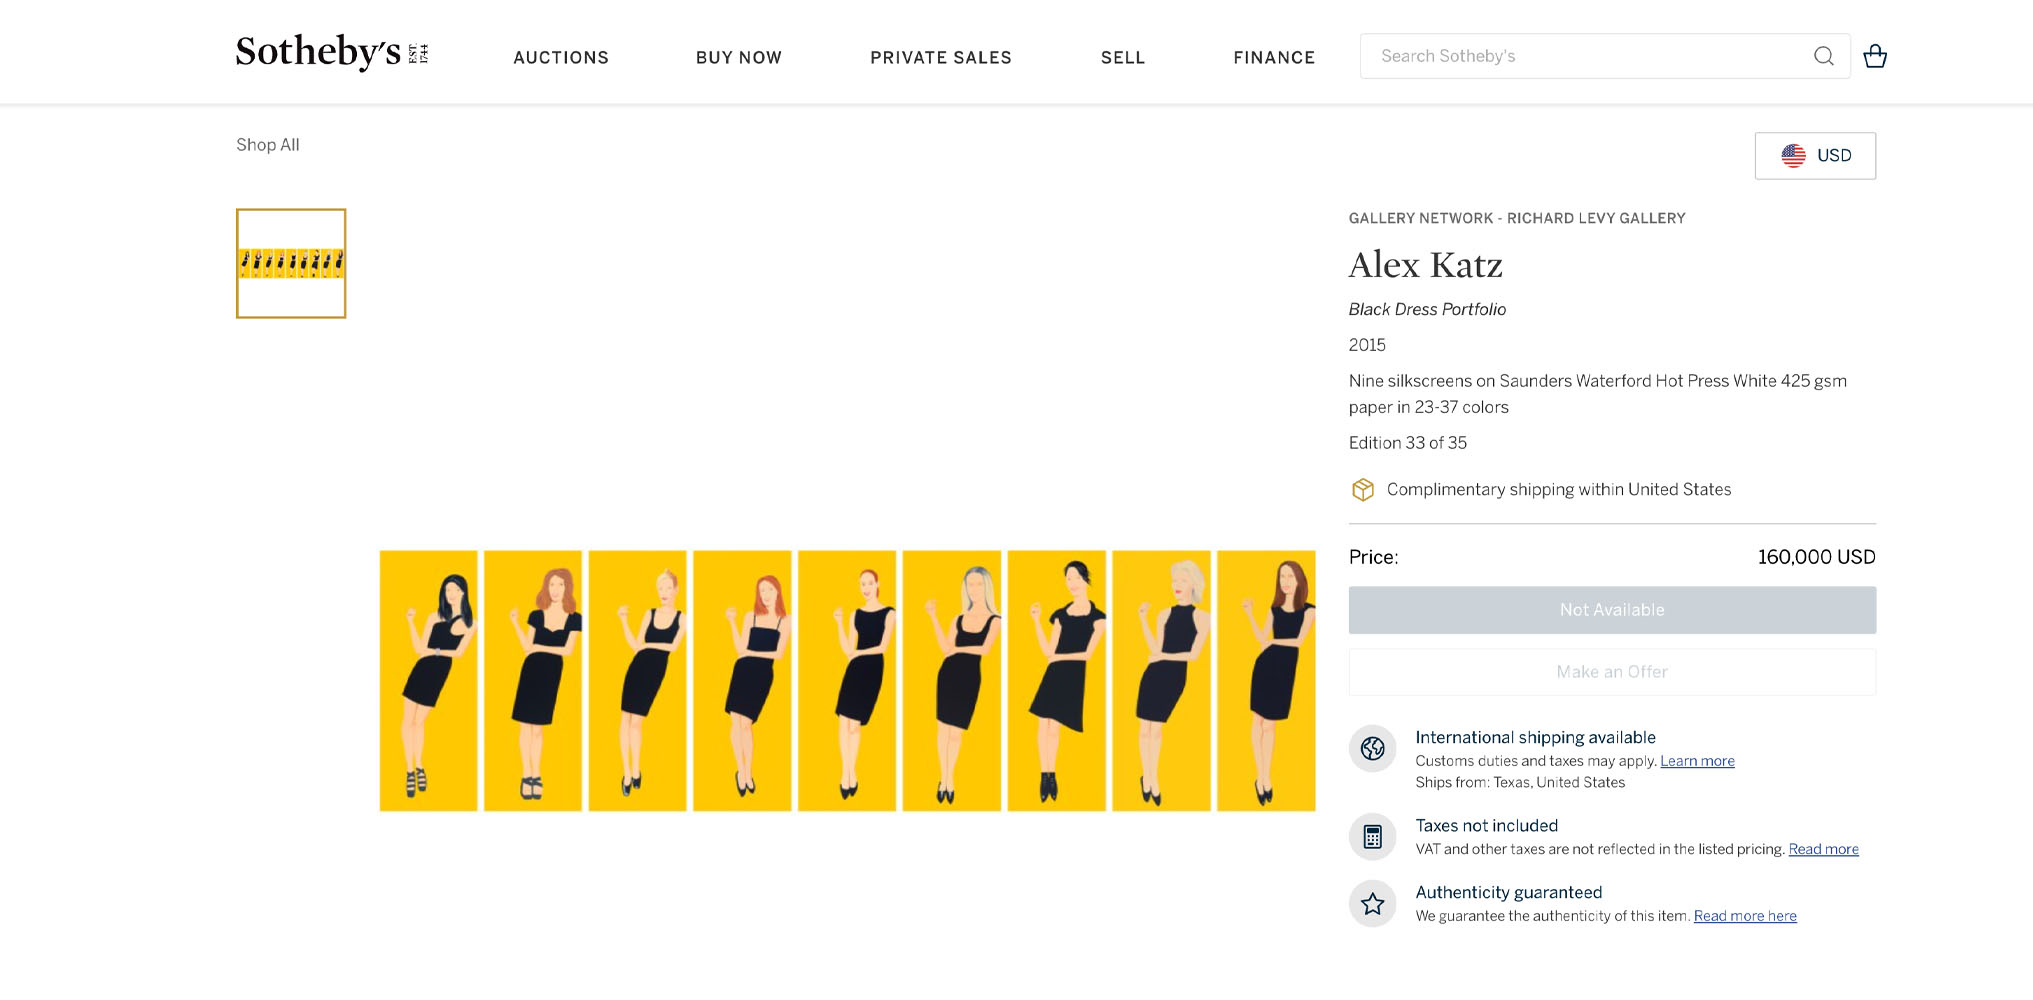
Task: Open the shopping bag icon
Action: (x=1875, y=56)
